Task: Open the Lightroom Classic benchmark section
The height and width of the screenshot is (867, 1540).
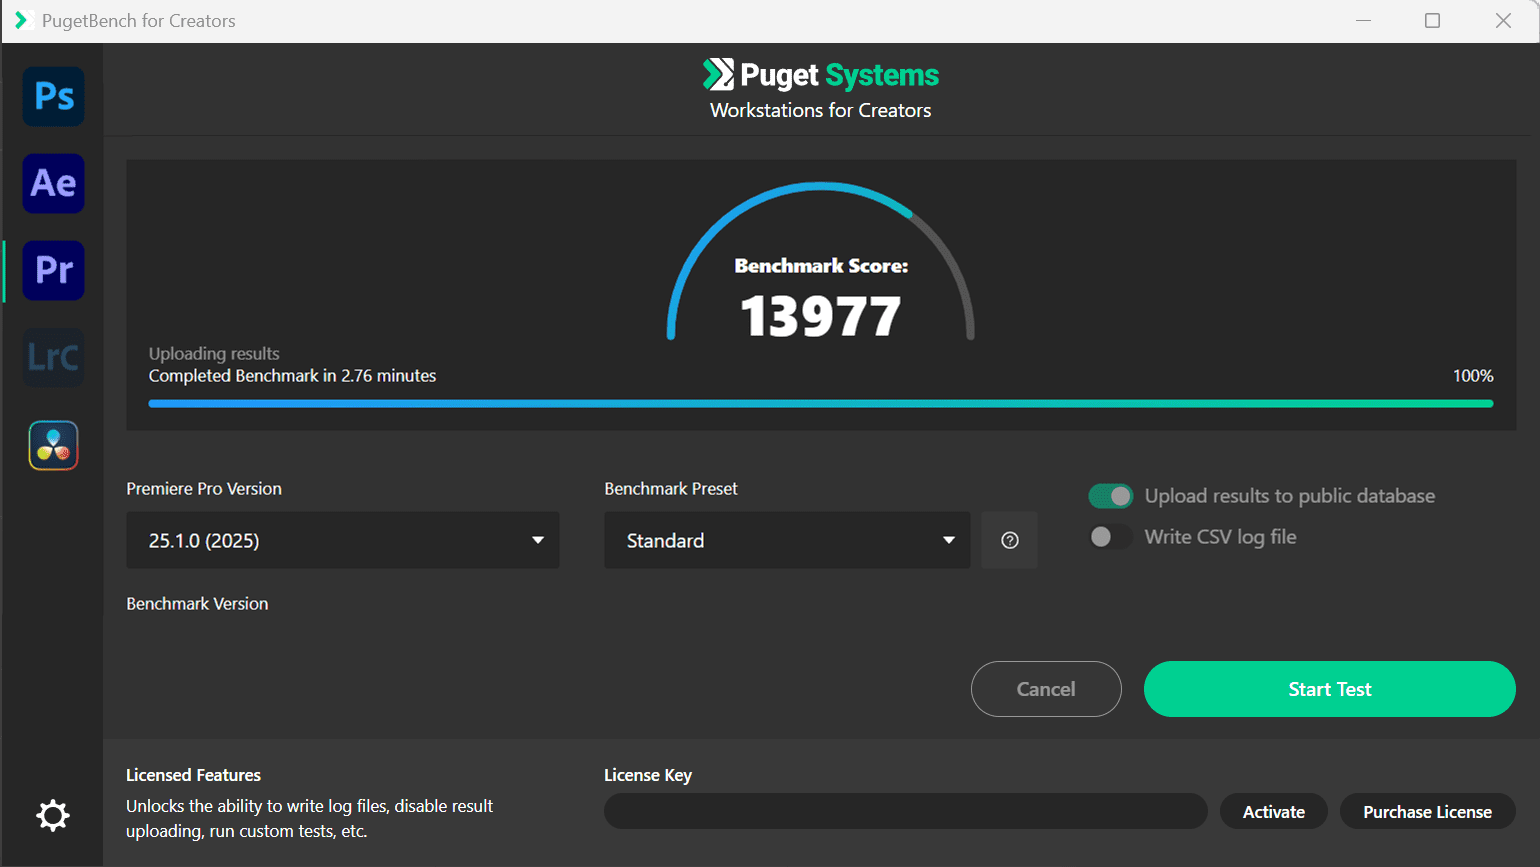Action: point(53,357)
